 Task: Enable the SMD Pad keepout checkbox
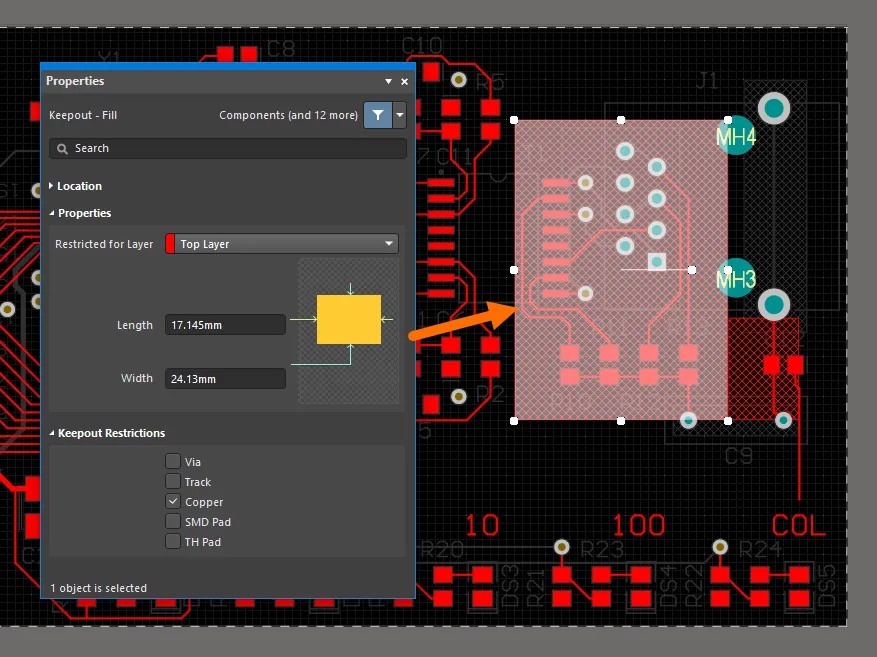tap(173, 522)
